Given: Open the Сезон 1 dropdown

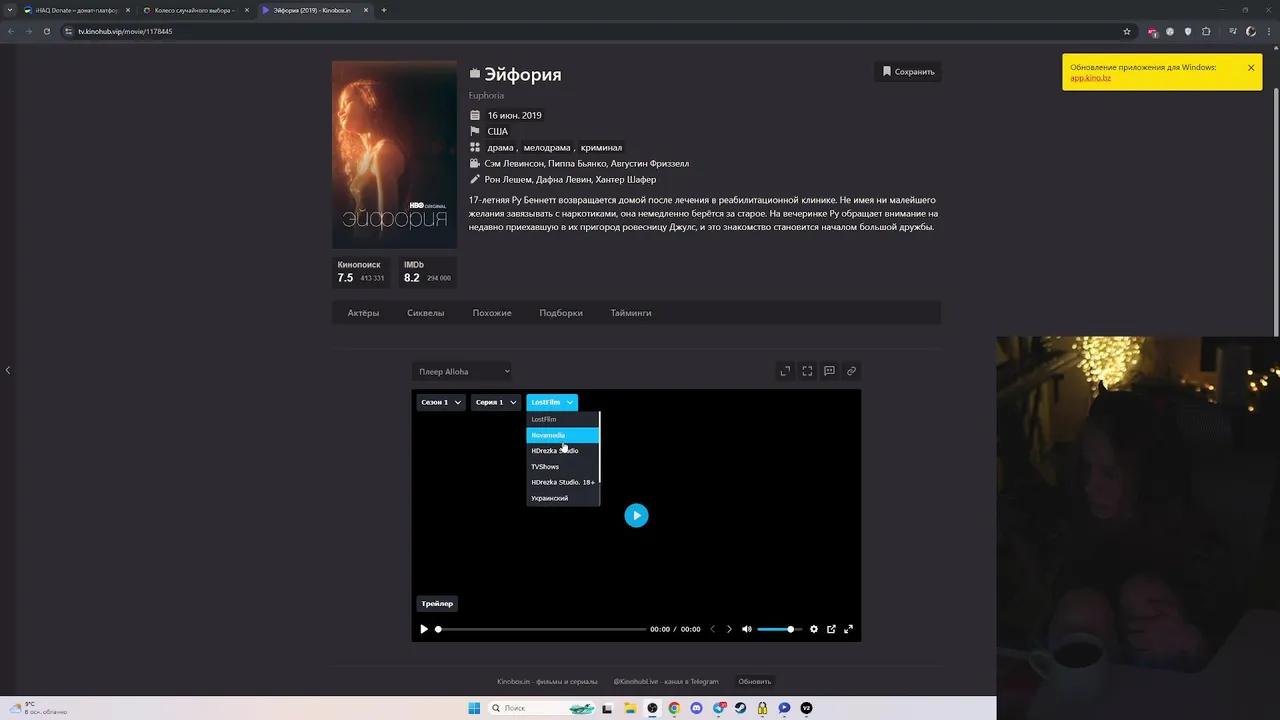Looking at the screenshot, I should point(441,402).
